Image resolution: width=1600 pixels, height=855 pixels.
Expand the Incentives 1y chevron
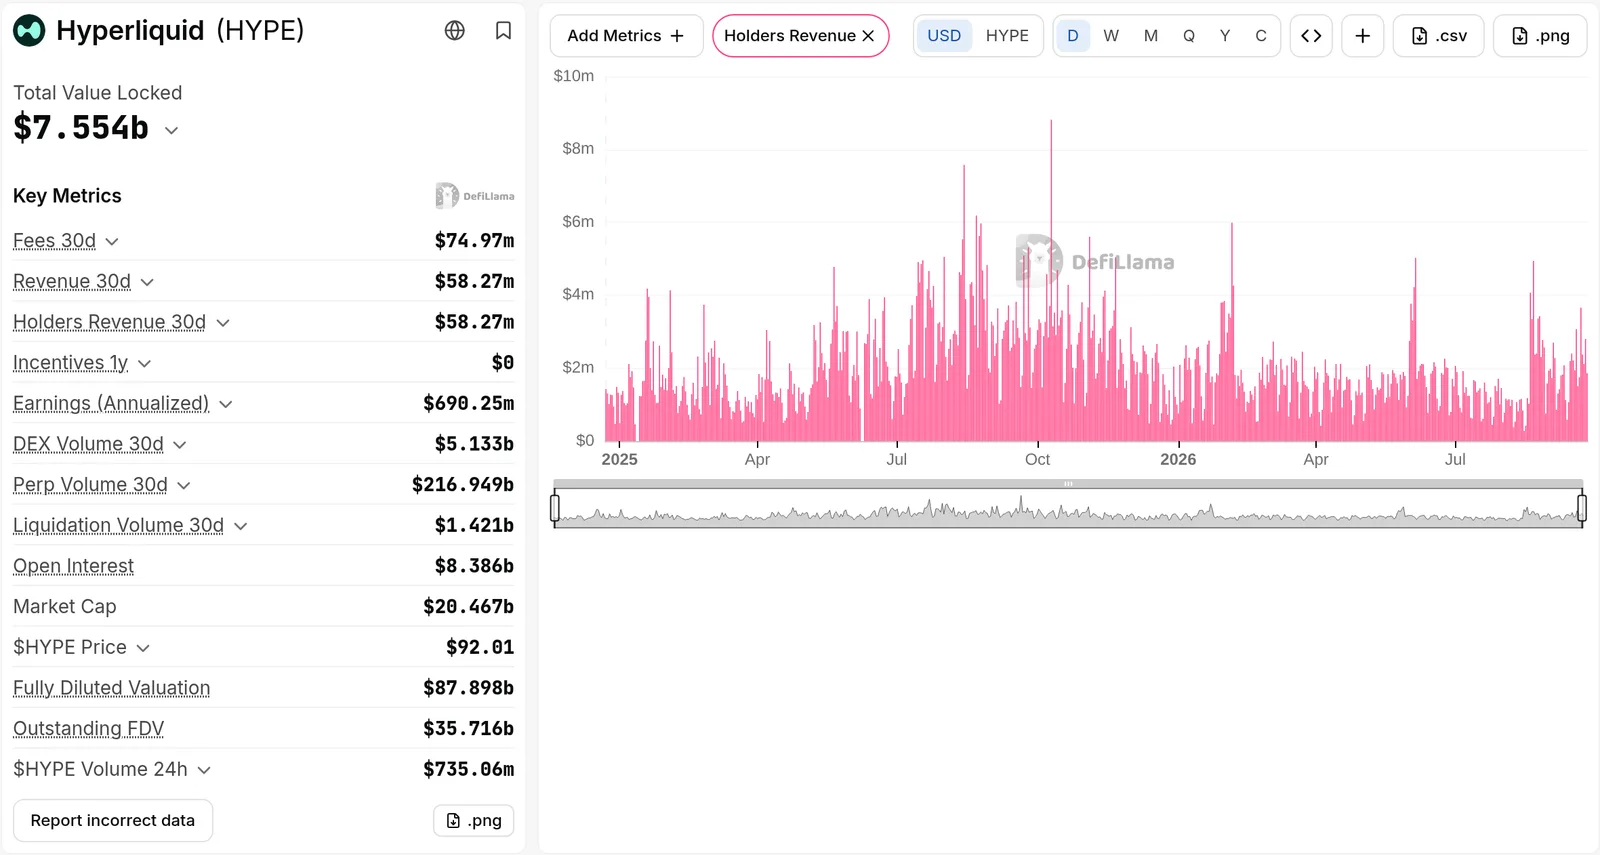click(145, 364)
